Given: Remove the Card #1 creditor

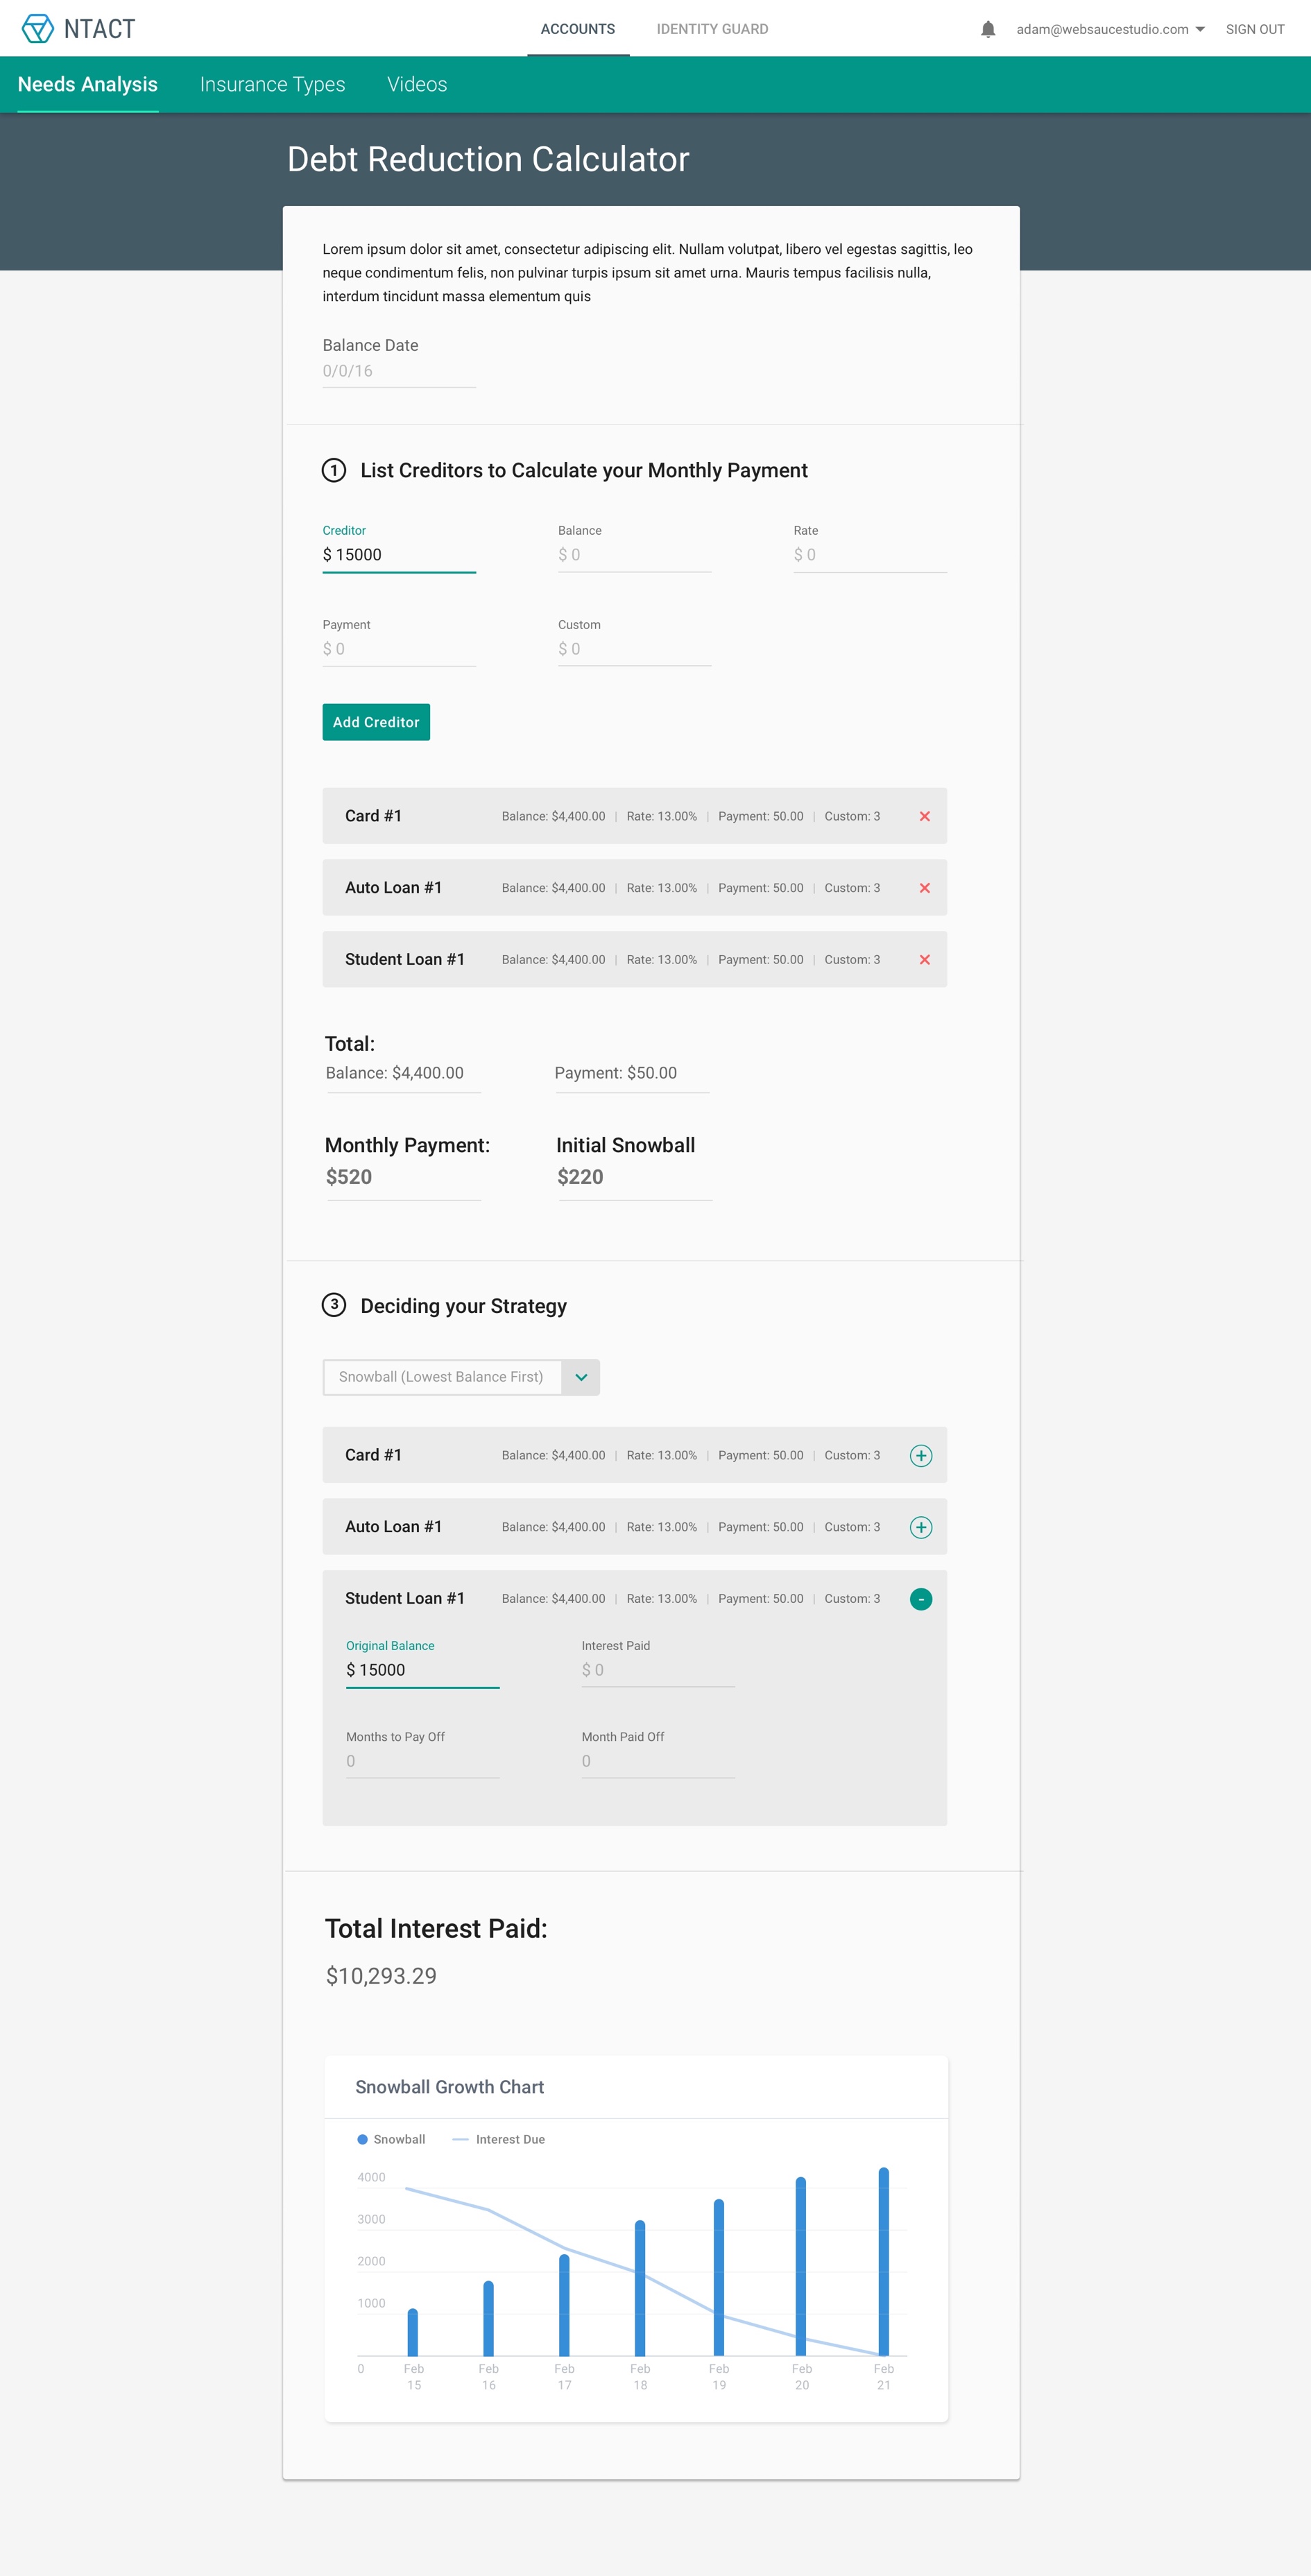Looking at the screenshot, I should (x=924, y=816).
